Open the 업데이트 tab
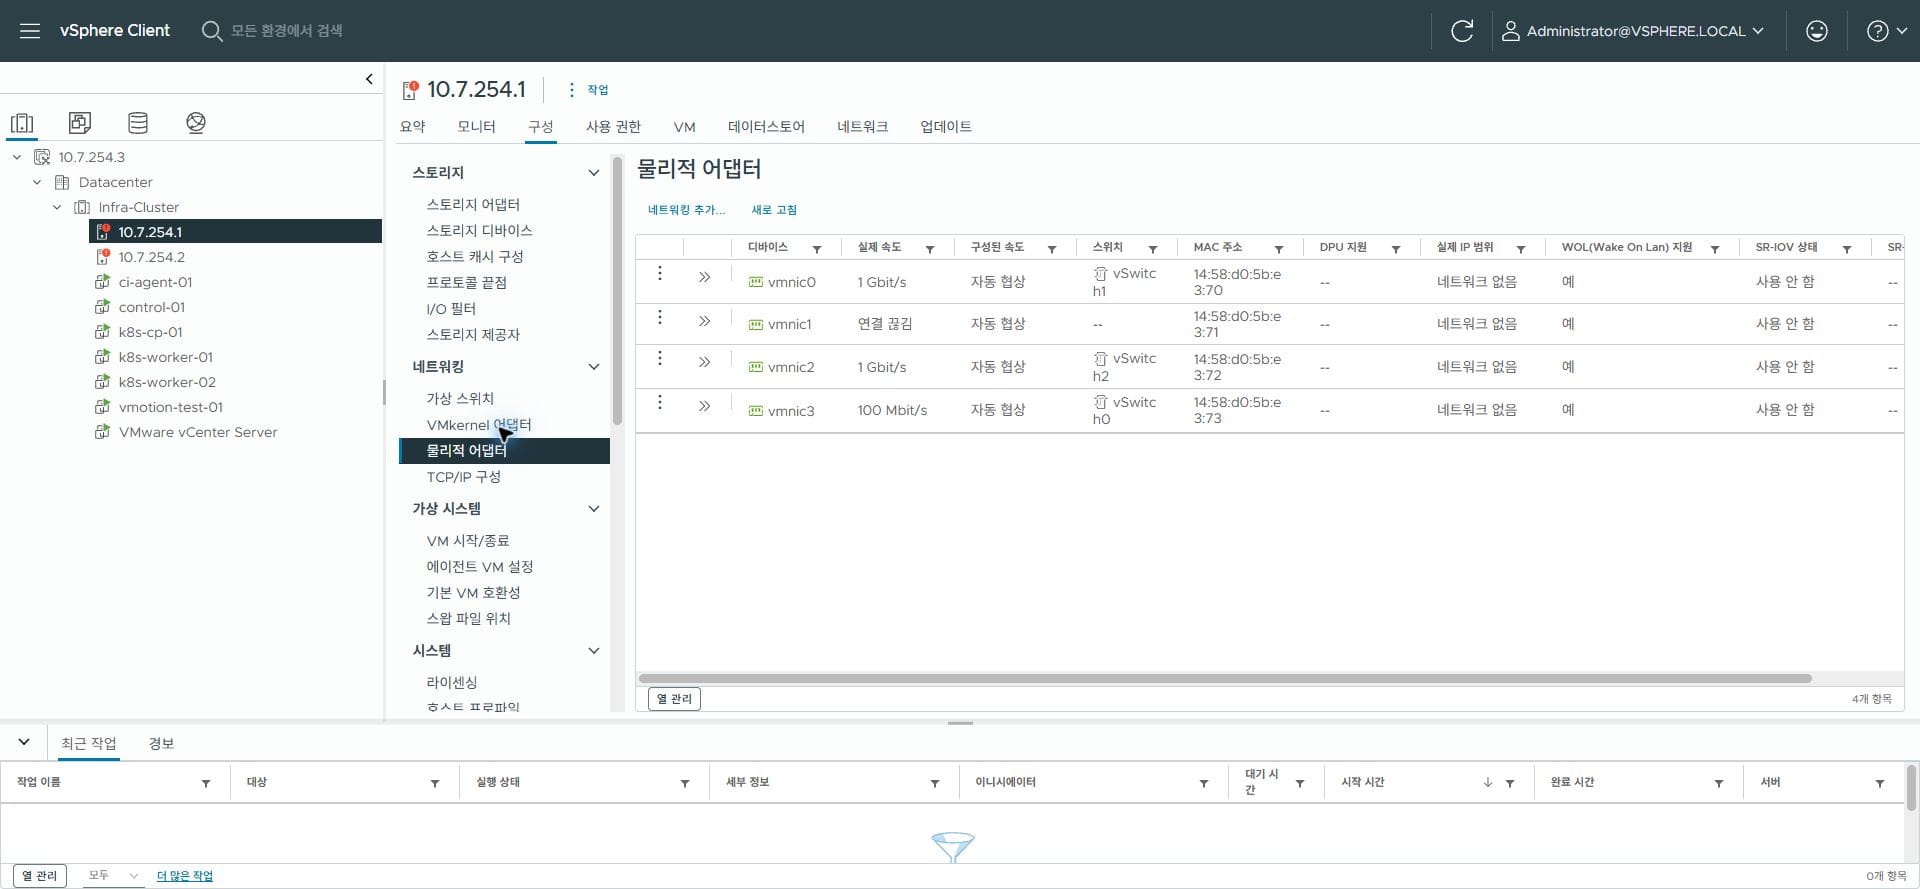Viewport: 1920px width, 889px height. tap(946, 127)
